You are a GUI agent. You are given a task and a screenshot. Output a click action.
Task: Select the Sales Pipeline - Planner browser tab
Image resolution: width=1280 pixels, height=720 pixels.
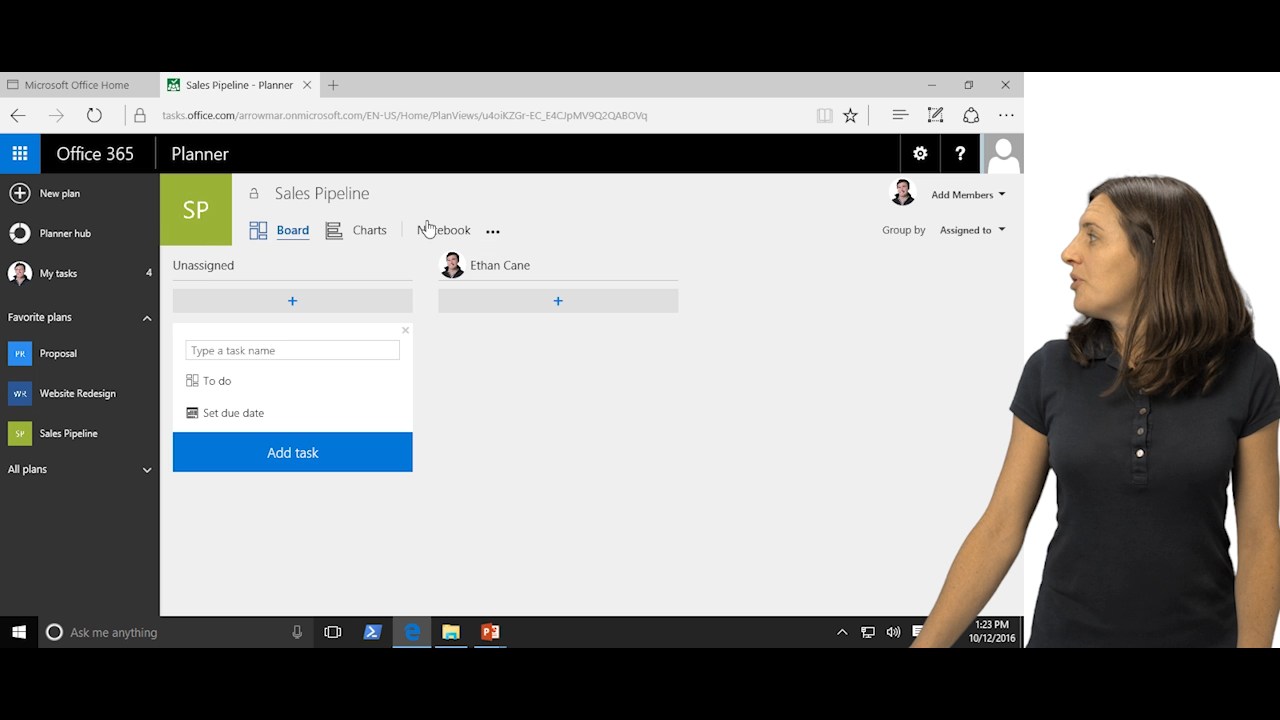pos(240,85)
